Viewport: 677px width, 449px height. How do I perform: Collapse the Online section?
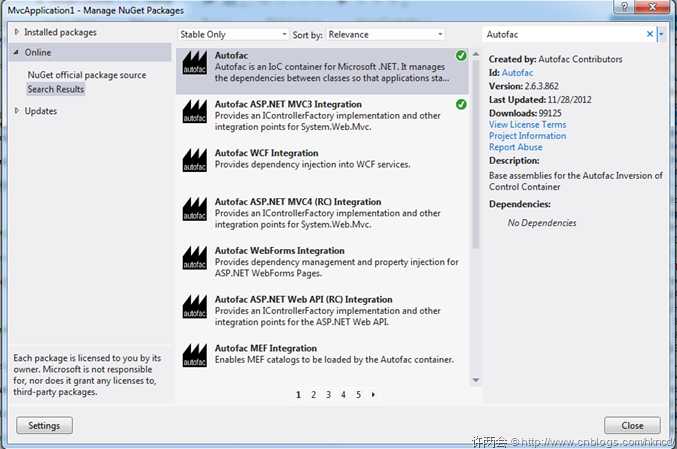pos(16,52)
